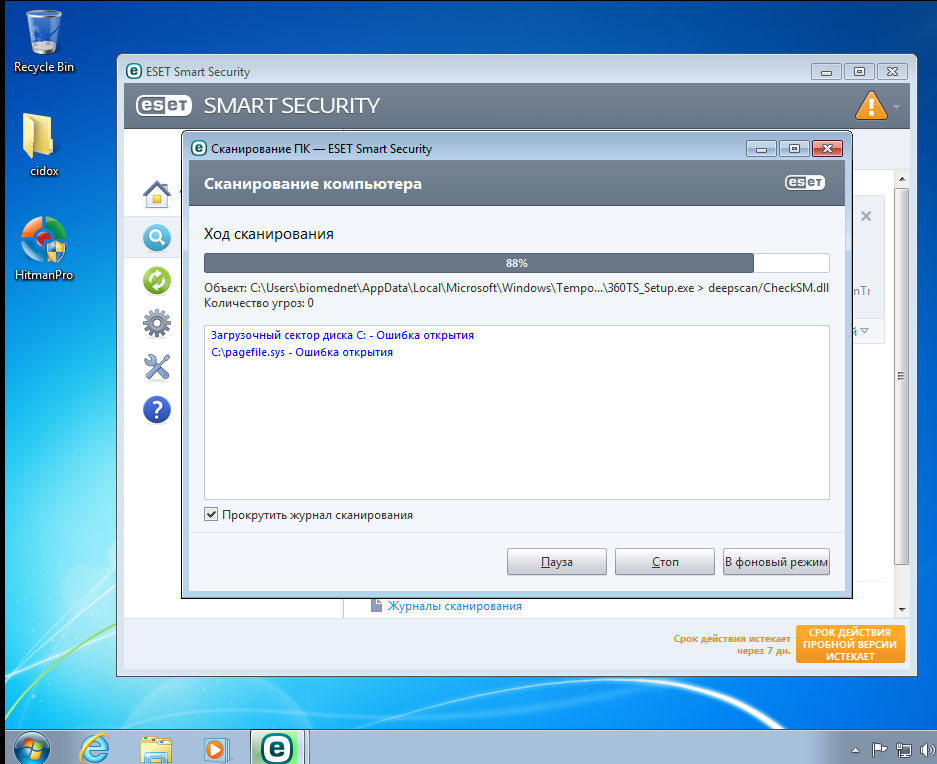
Task: Open Windows Explorer from taskbar
Action: pos(156,749)
